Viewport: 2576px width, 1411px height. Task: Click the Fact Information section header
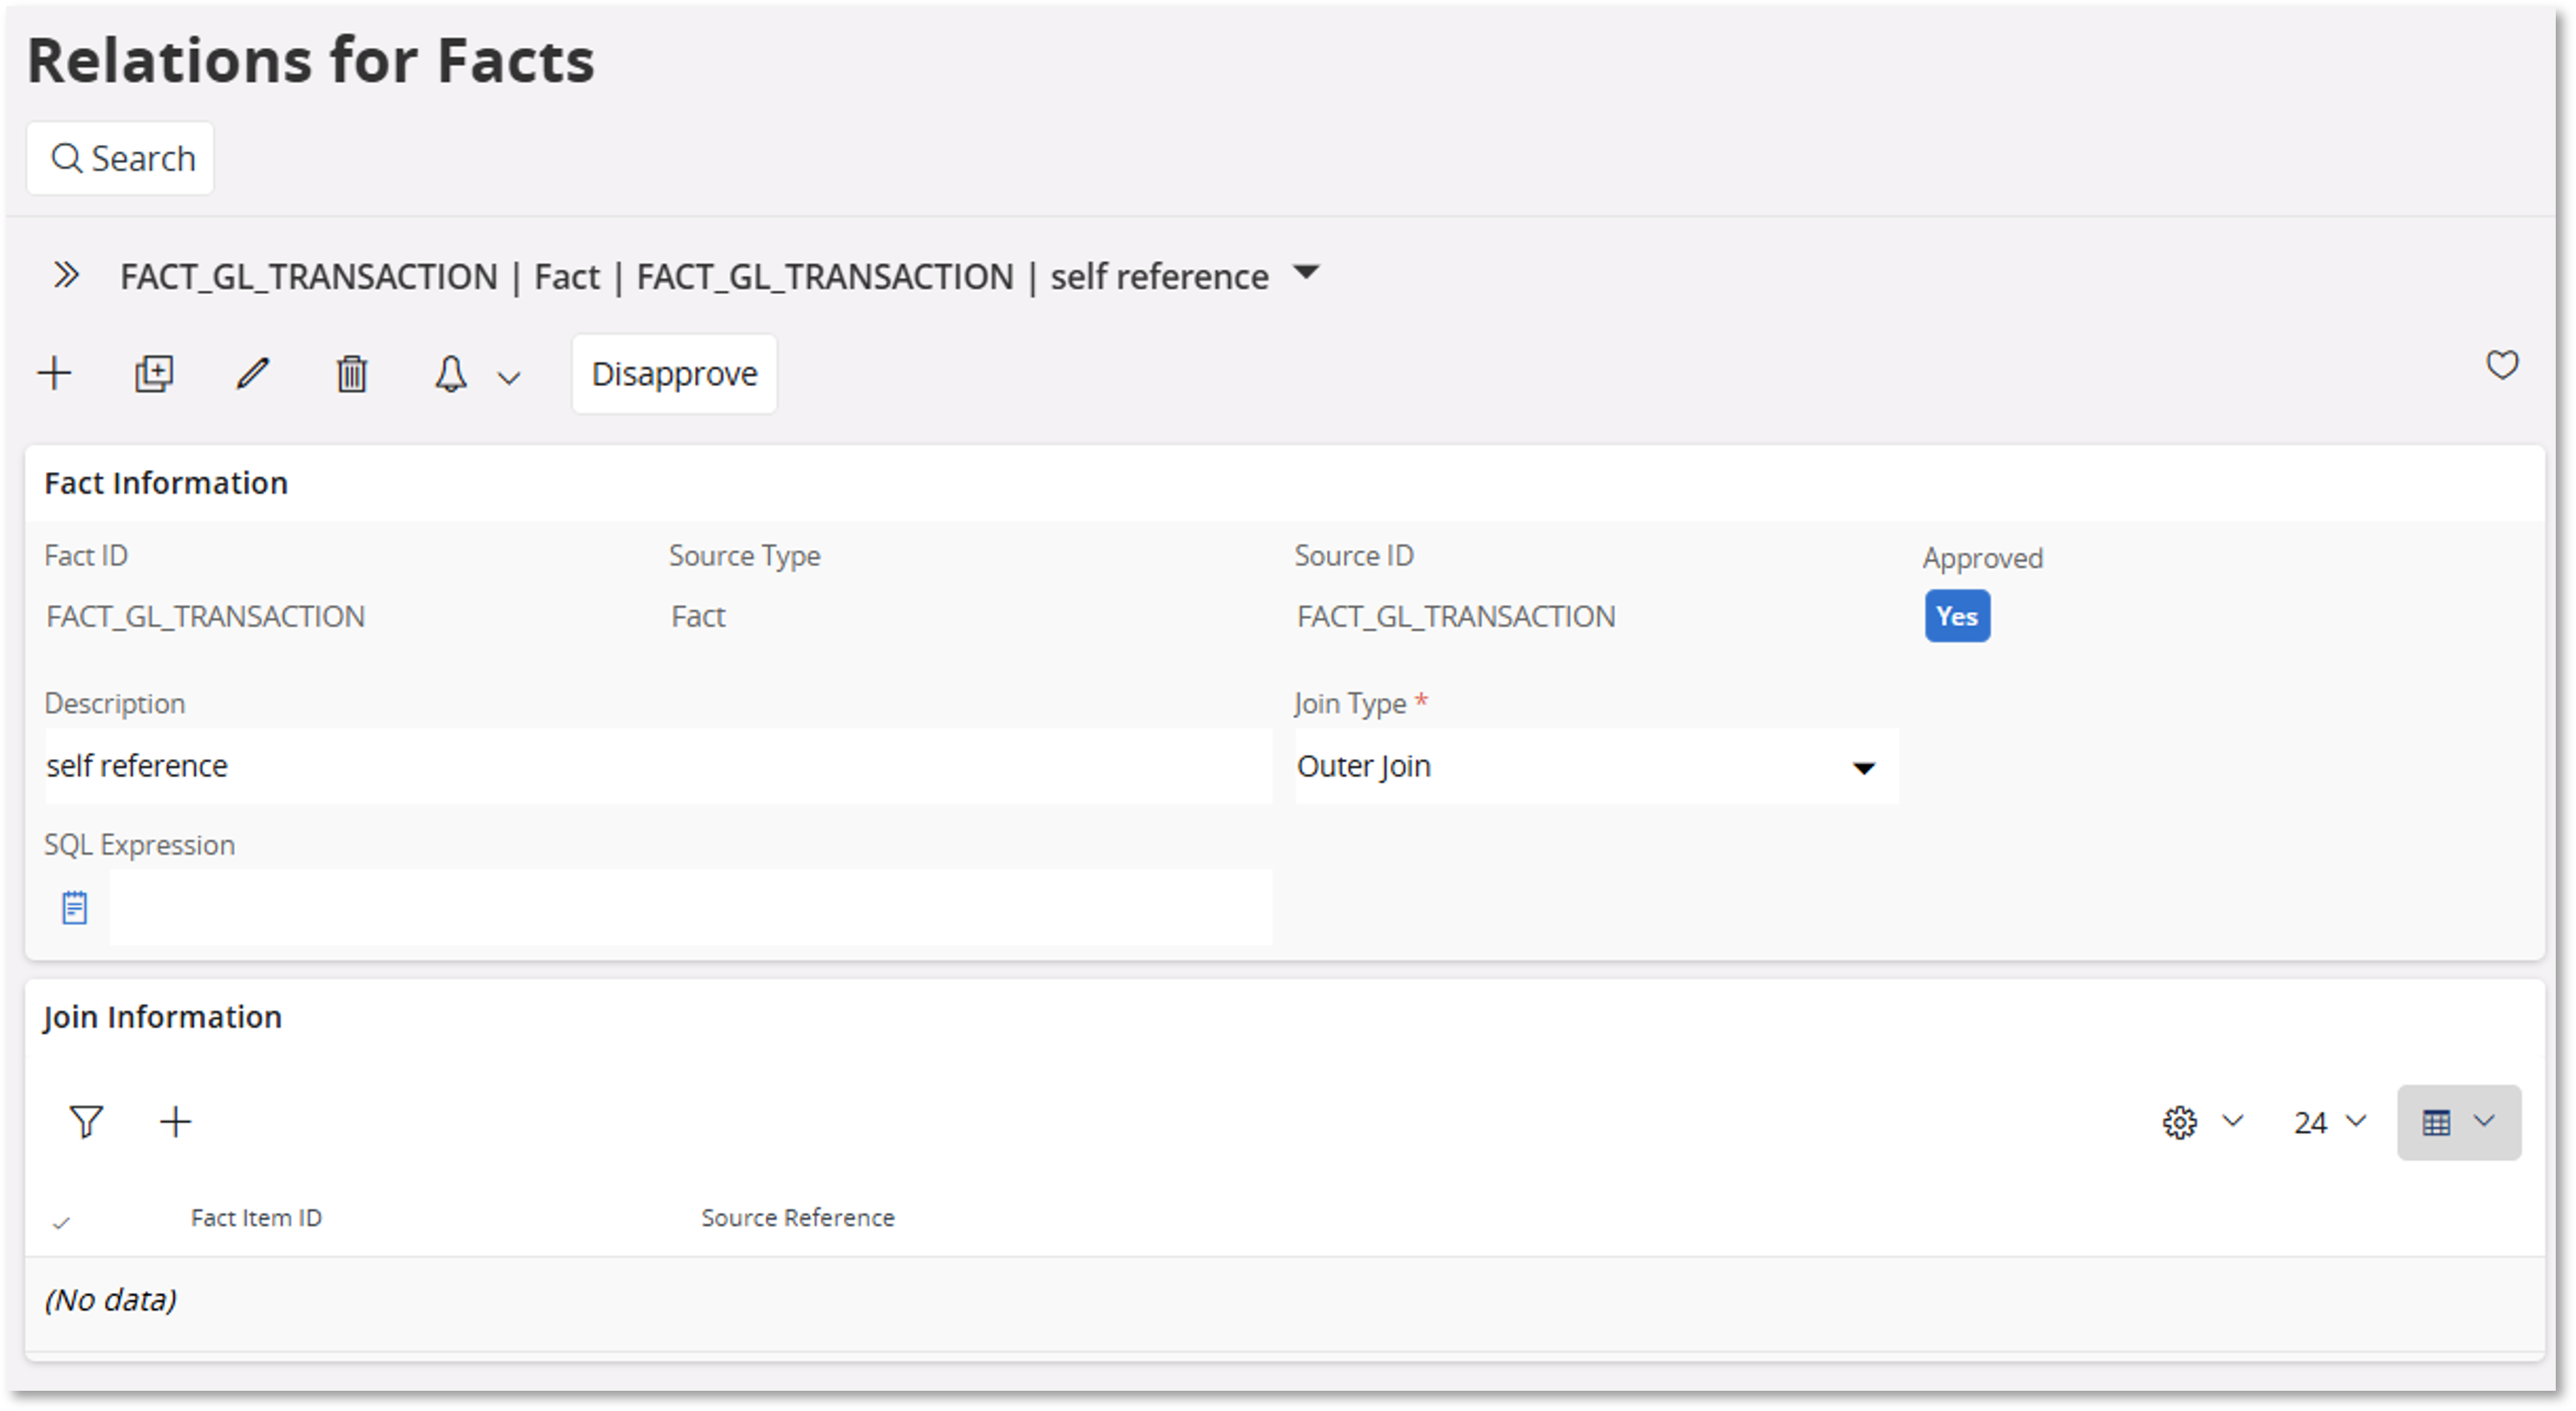coord(166,483)
